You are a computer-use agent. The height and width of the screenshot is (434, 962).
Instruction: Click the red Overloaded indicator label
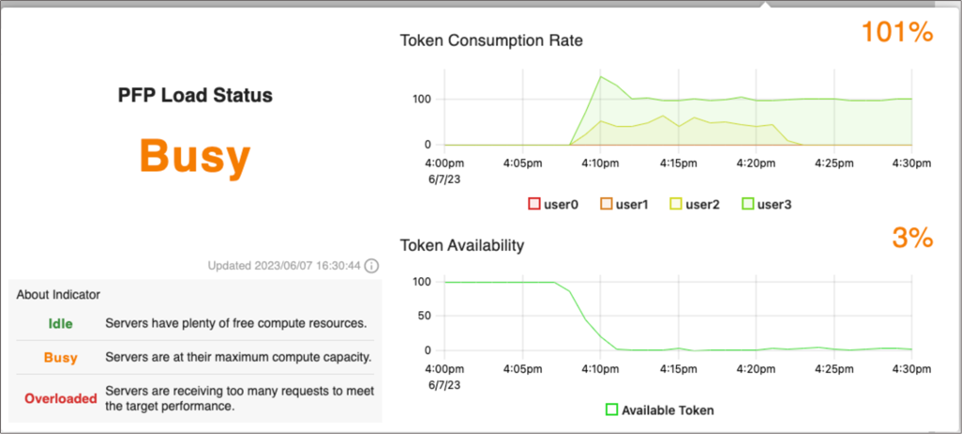pyautogui.click(x=61, y=398)
